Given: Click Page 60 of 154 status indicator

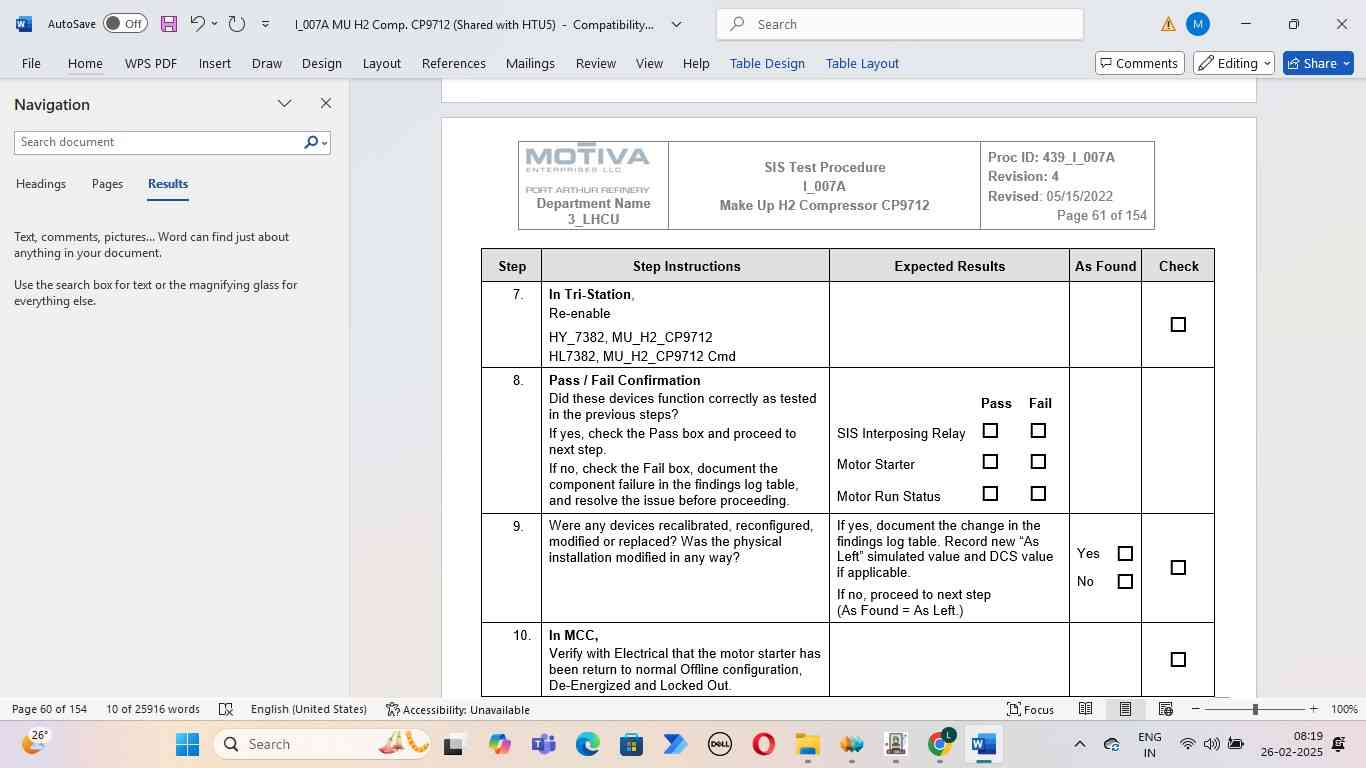Looking at the screenshot, I should coord(49,709).
